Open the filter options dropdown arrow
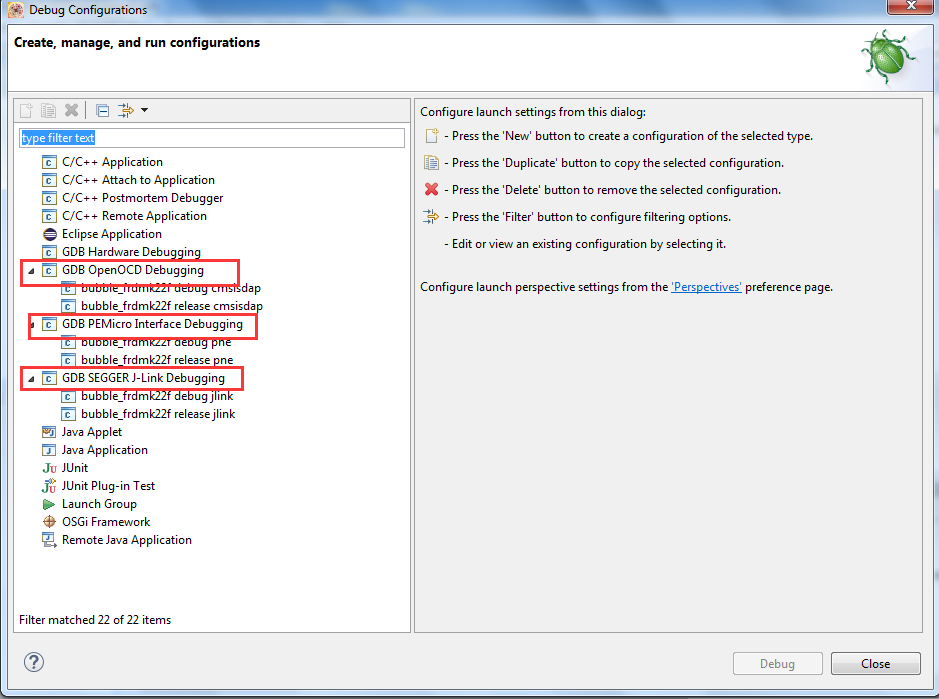Viewport: 939px width, 699px height. click(x=144, y=110)
